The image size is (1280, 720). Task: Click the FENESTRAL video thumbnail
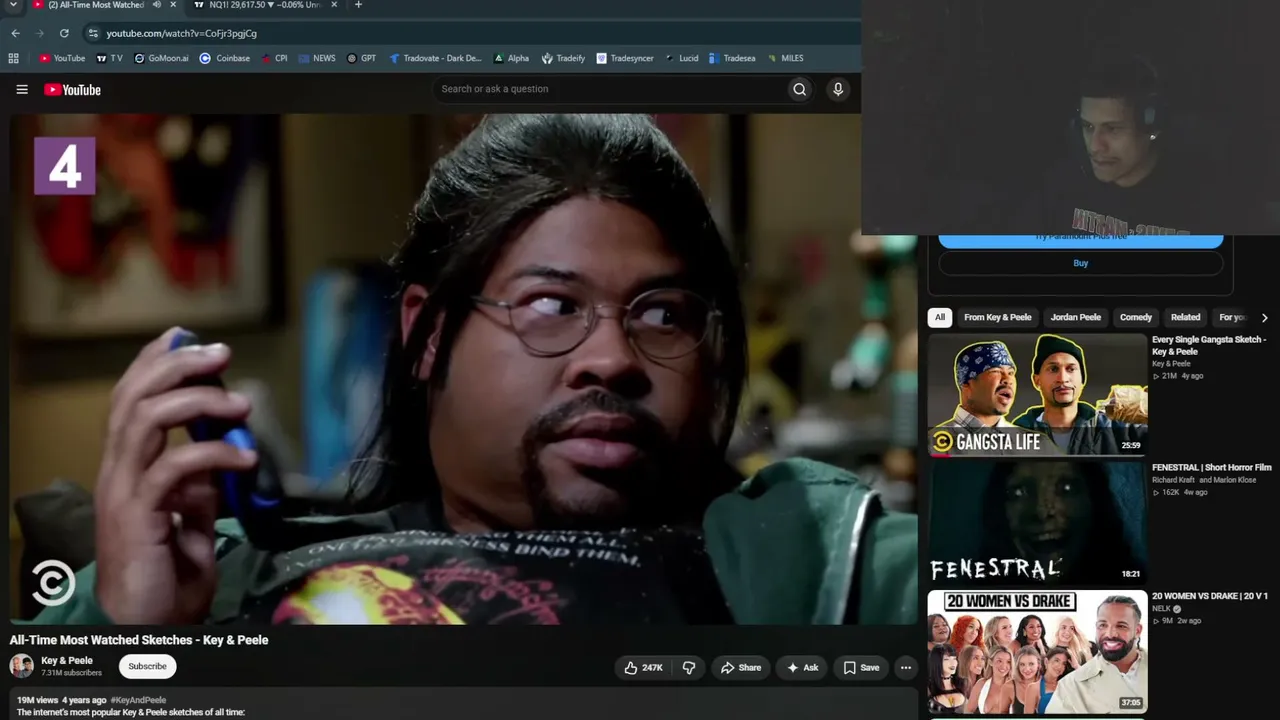1037,523
